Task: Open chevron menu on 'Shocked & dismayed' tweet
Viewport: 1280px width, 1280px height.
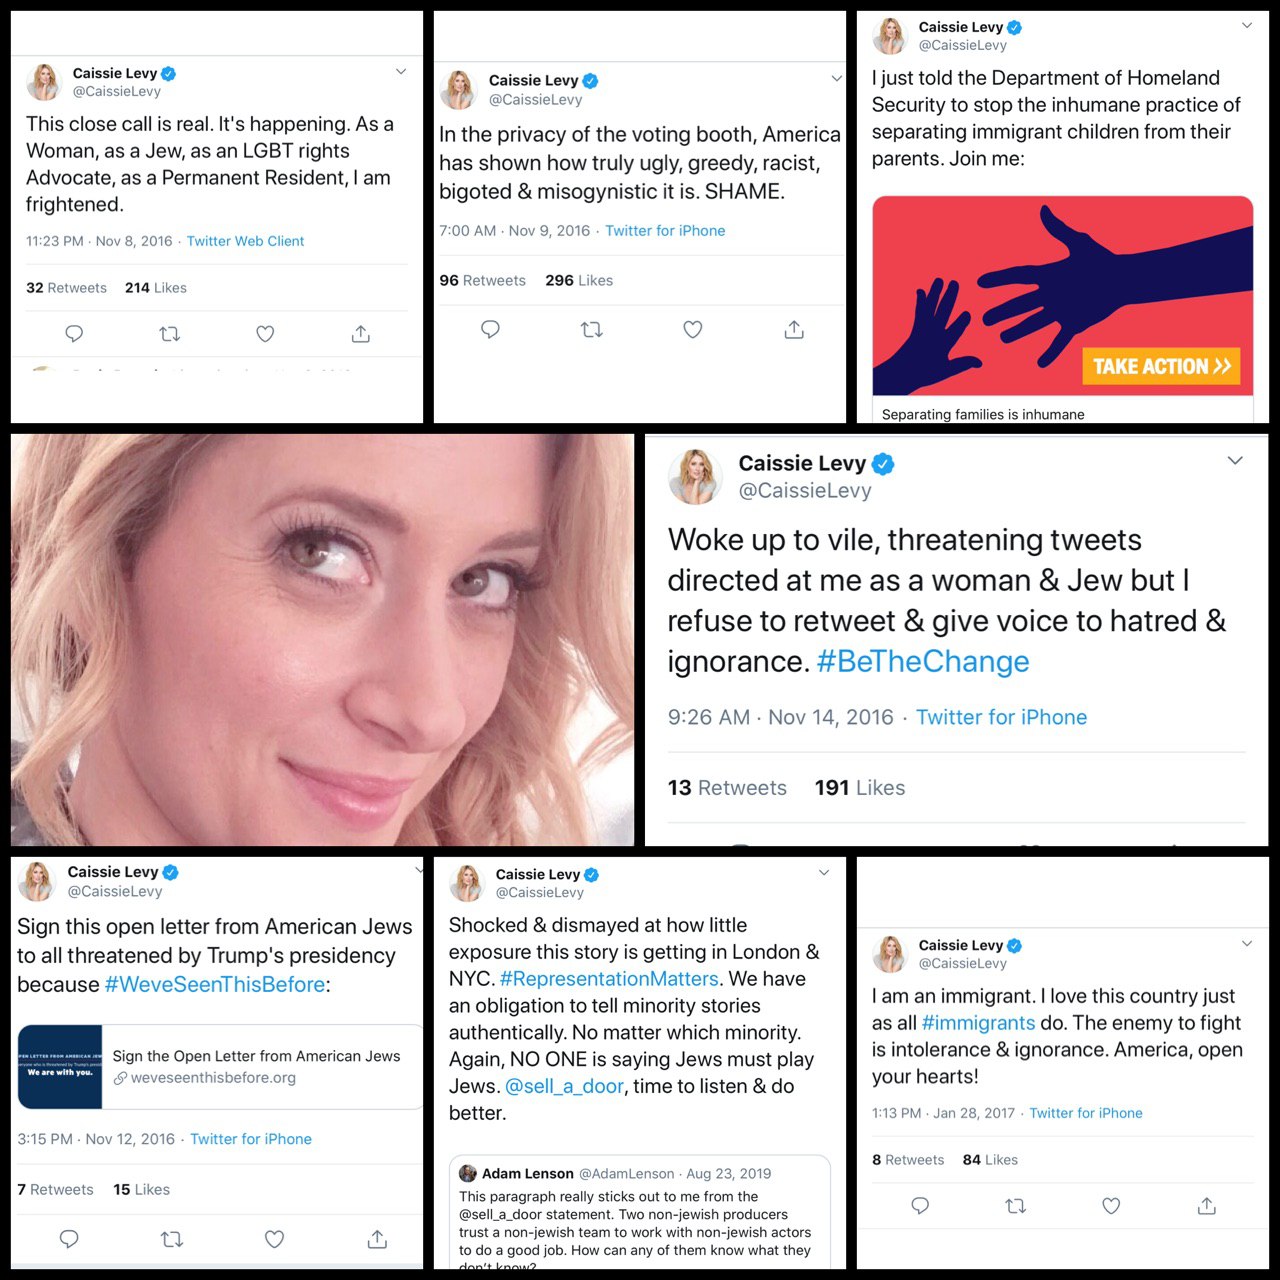Action: point(824,872)
